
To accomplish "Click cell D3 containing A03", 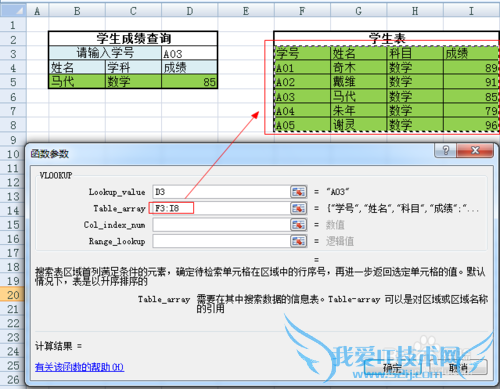I will click(x=190, y=53).
